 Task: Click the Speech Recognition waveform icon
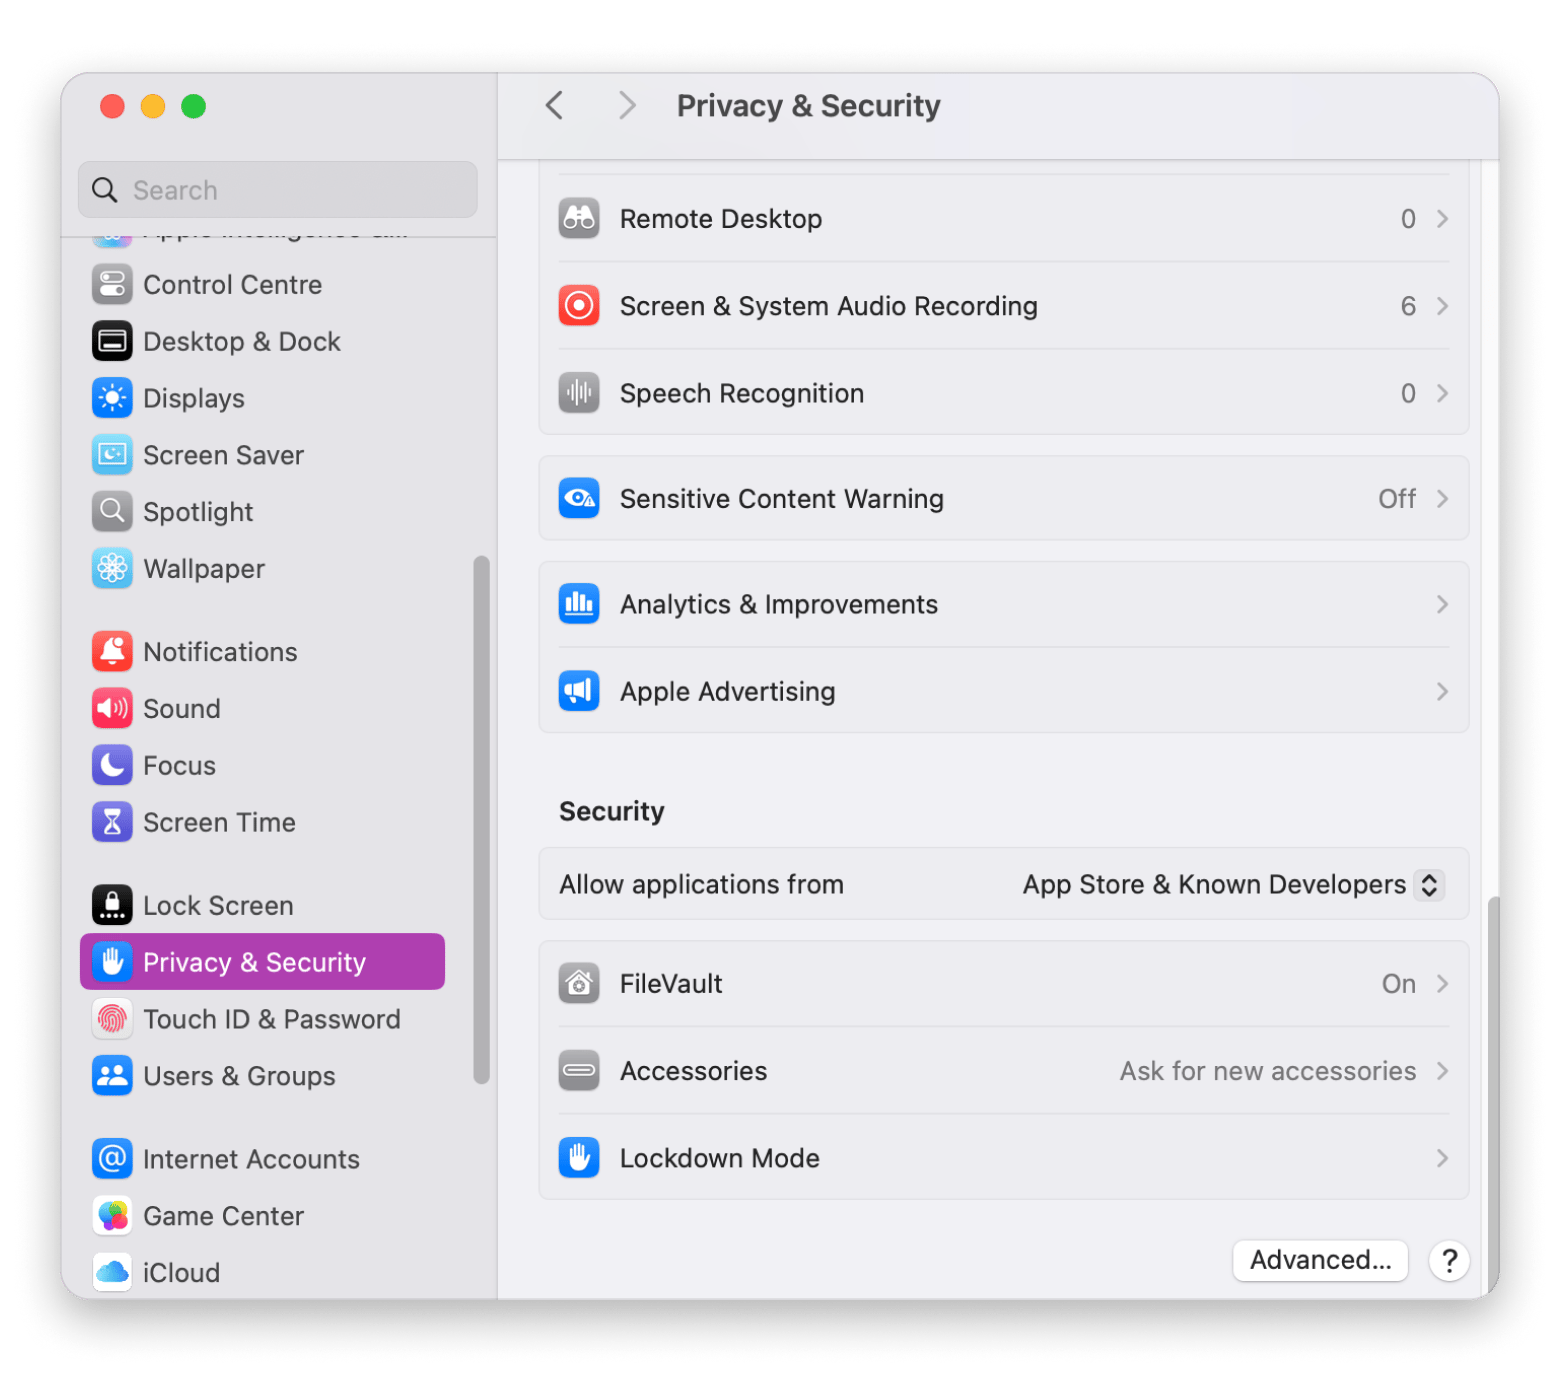click(579, 393)
